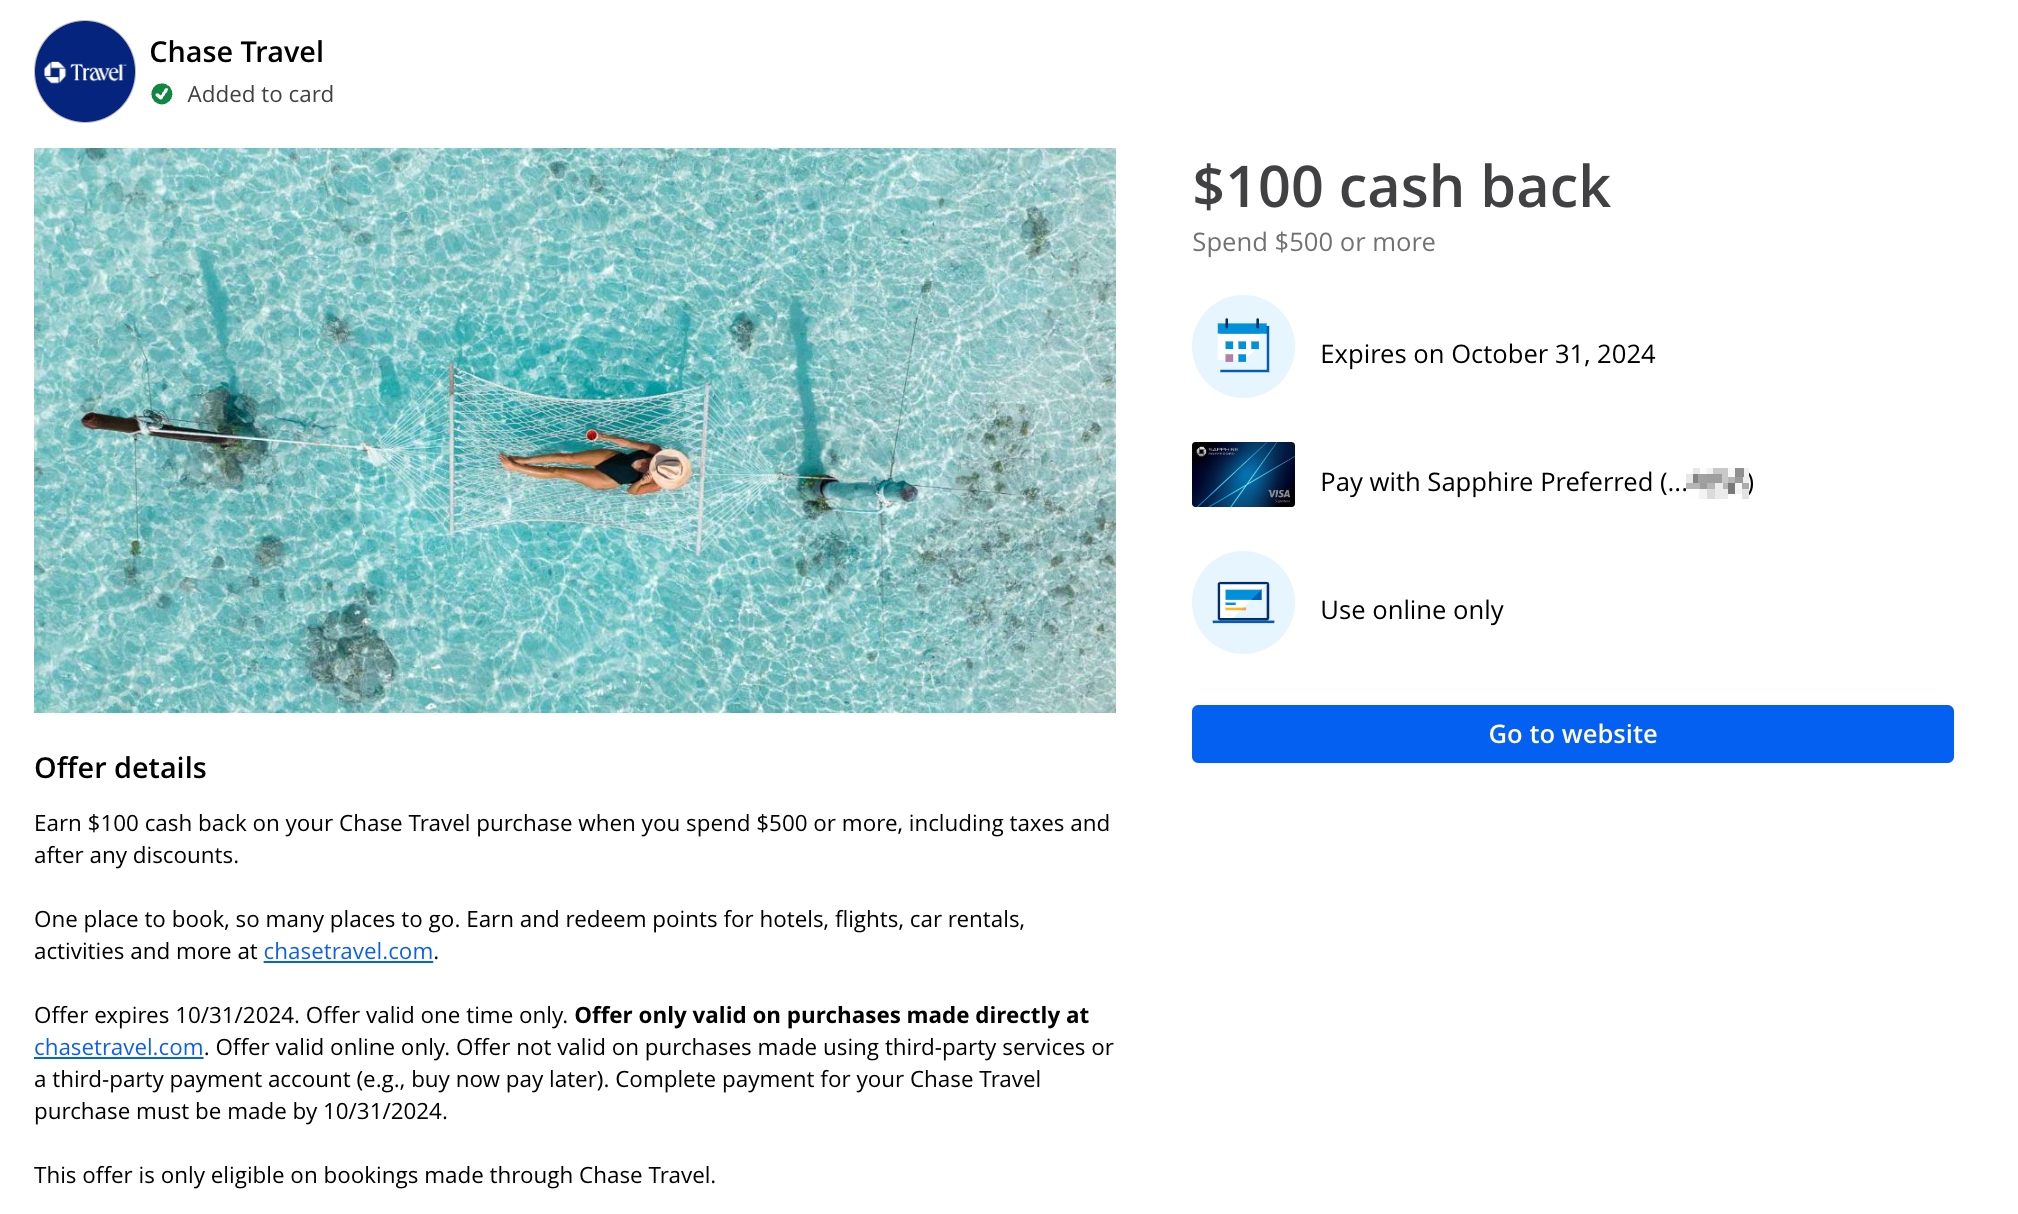Click the browser window graphic inside laptop icon
The height and width of the screenshot is (1214, 2018).
point(1242,598)
